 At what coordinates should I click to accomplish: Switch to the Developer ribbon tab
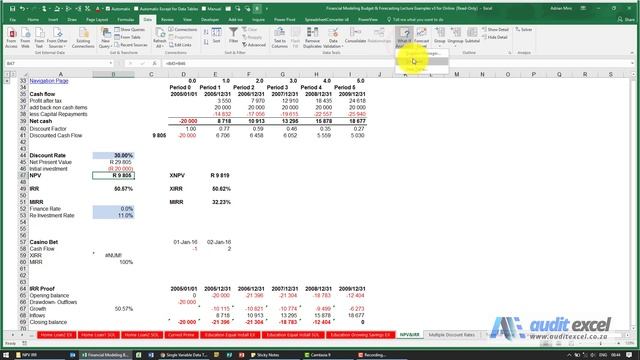click(x=210, y=19)
